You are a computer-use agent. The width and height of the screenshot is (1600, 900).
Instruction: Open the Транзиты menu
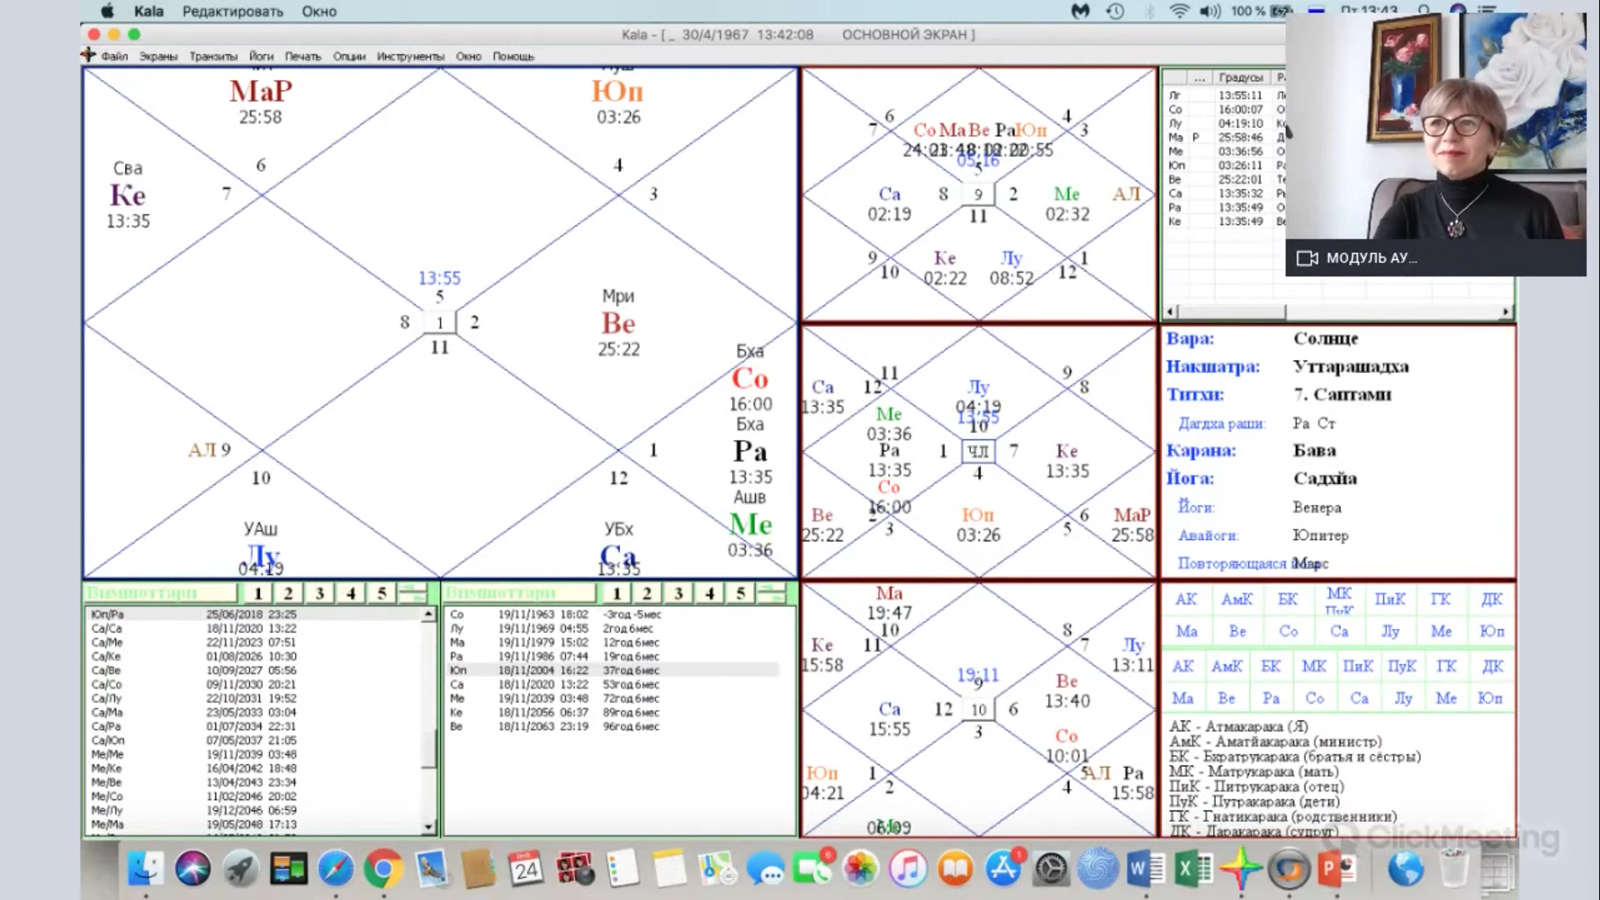[213, 57]
